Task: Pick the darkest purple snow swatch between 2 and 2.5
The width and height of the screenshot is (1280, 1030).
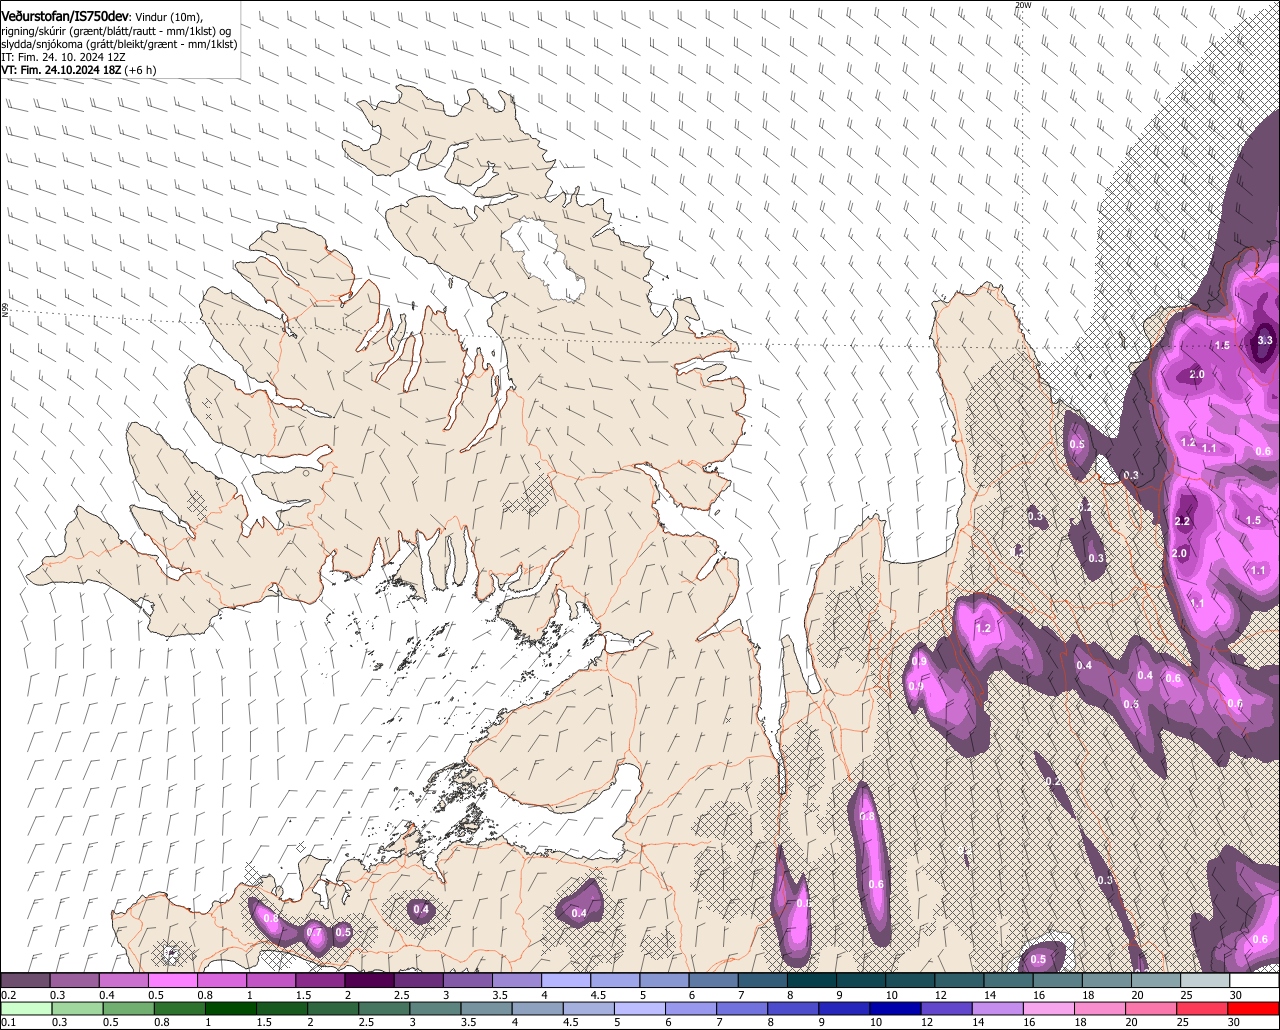Action: [x=369, y=981]
